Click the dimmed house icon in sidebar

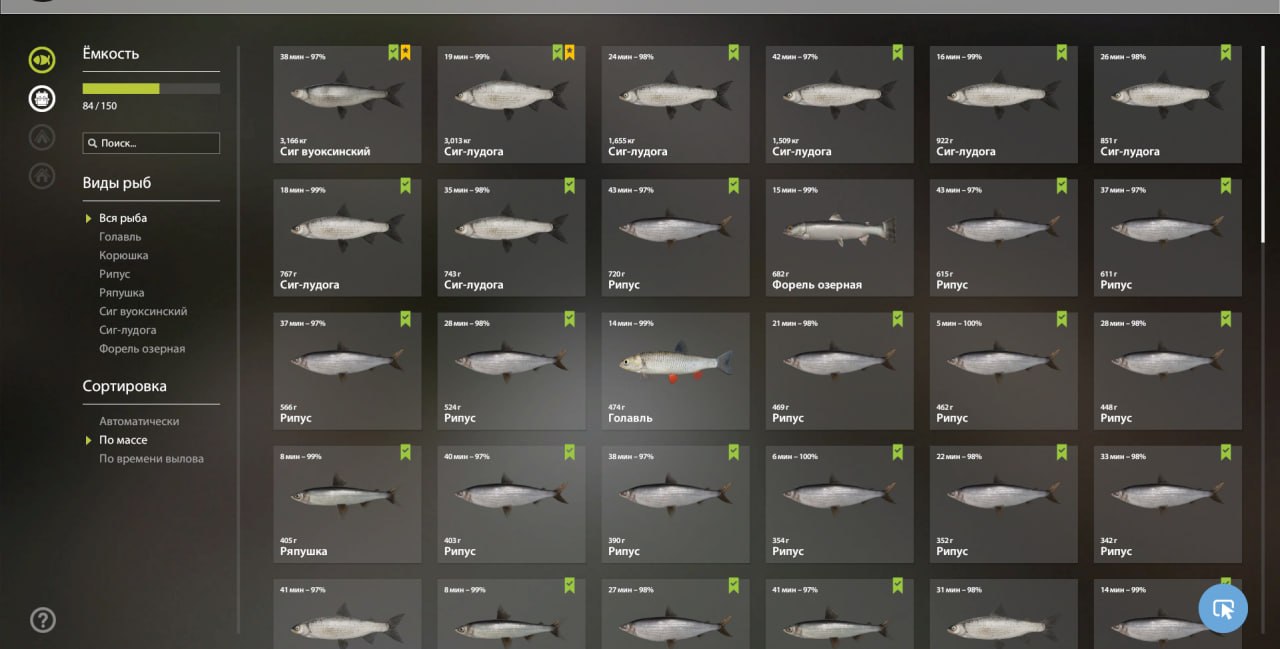tap(42, 175)
